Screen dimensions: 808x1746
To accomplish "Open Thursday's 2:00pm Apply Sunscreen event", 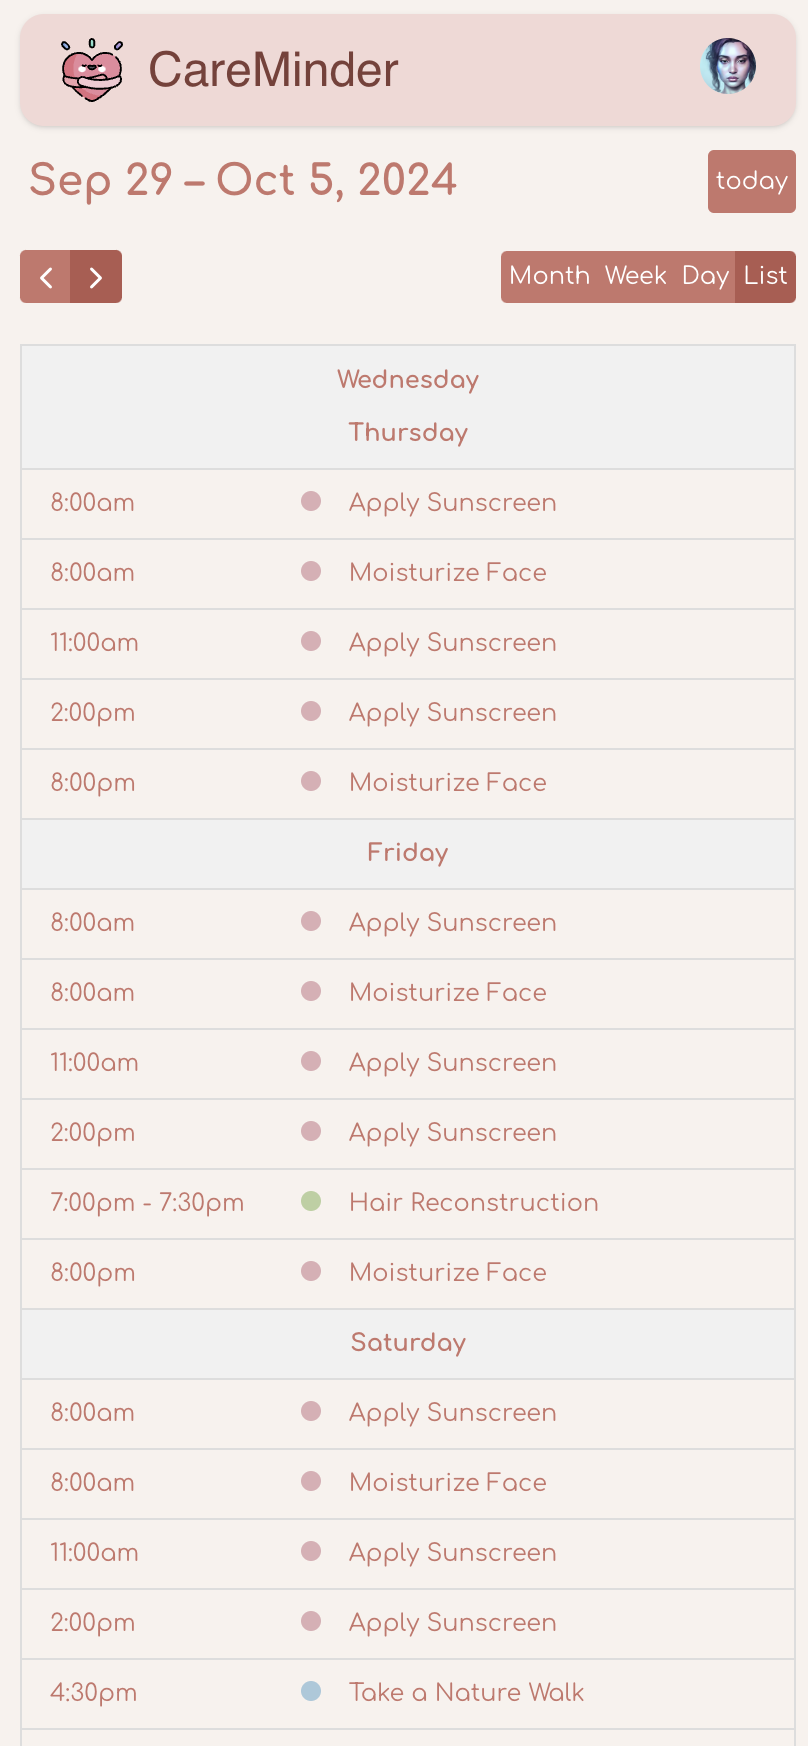I will pos(453,713).
